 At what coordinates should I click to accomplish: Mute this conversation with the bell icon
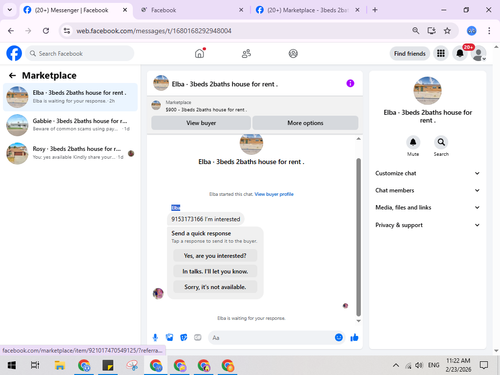pos(413,142)
